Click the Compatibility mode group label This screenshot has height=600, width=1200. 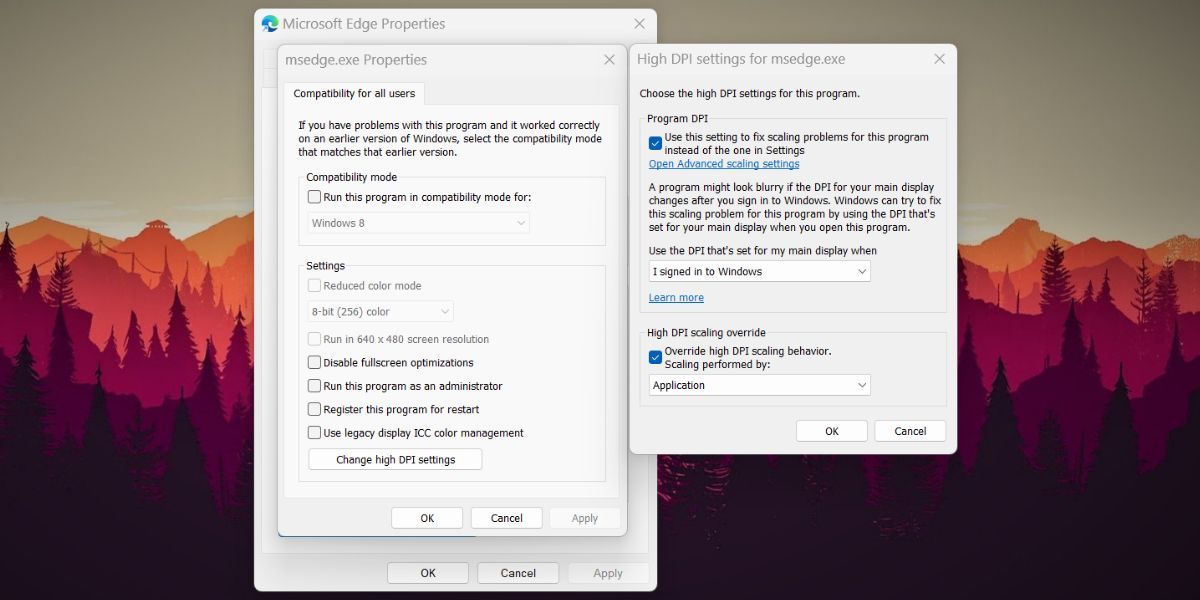(351, 177)
